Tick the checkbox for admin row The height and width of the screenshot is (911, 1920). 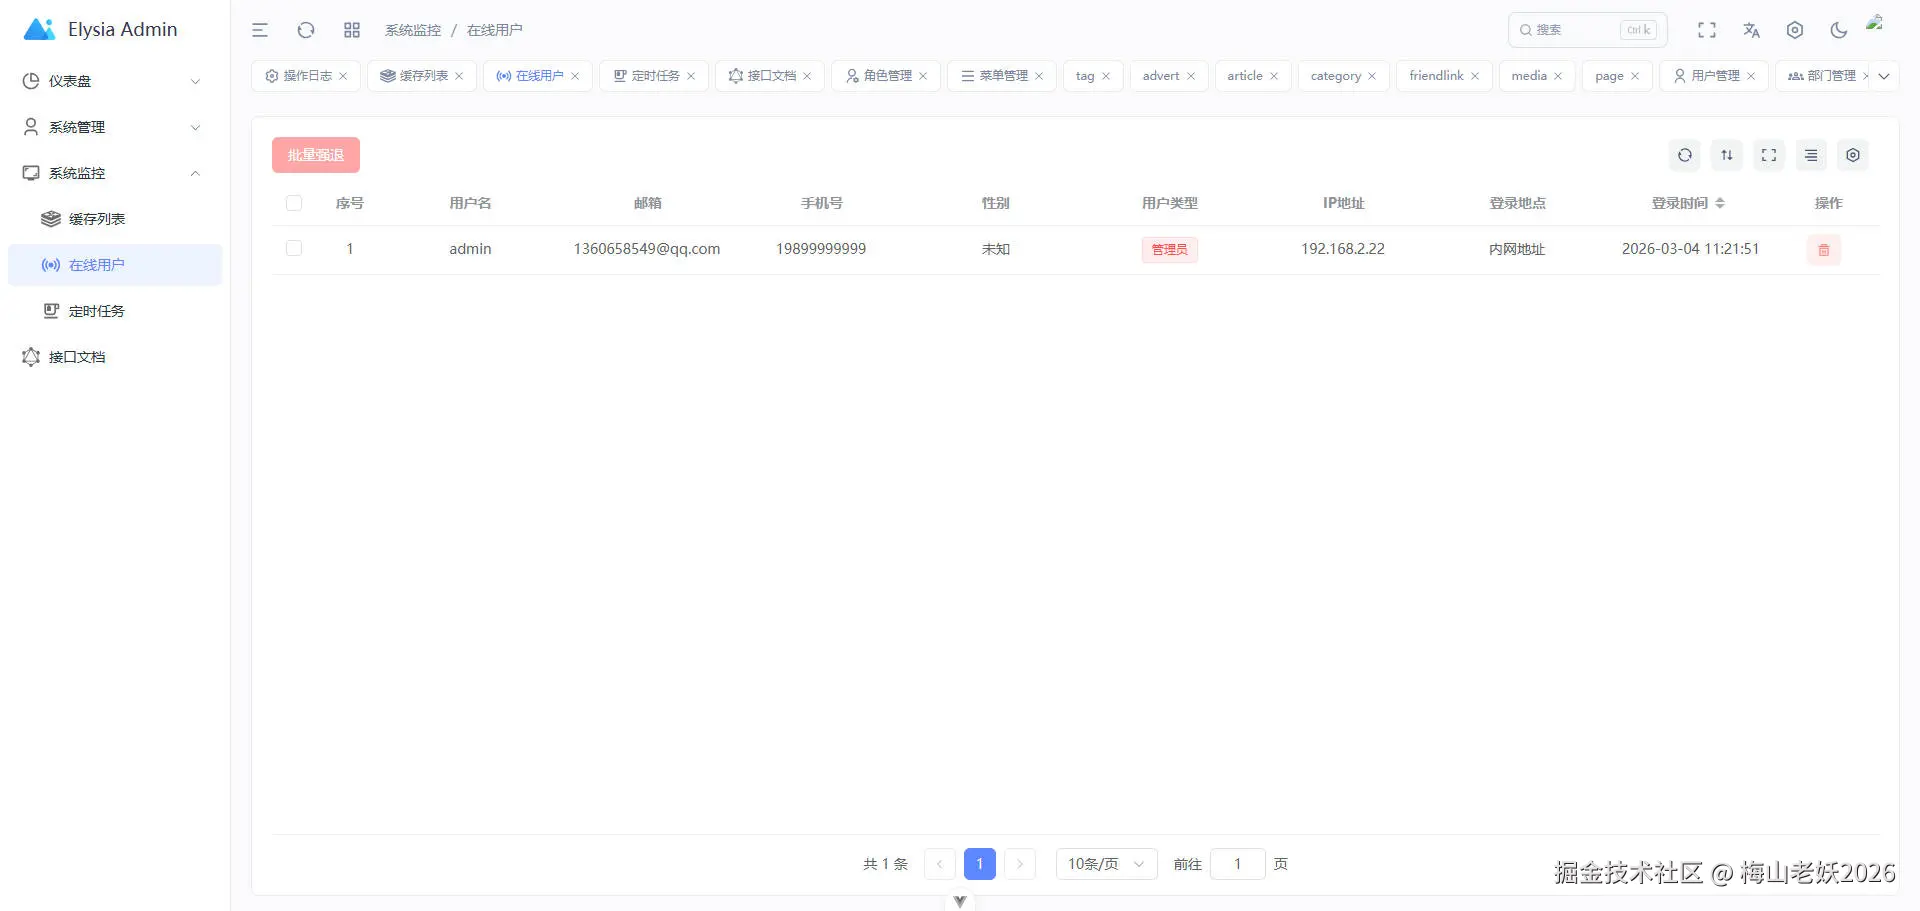click(294, 248)
